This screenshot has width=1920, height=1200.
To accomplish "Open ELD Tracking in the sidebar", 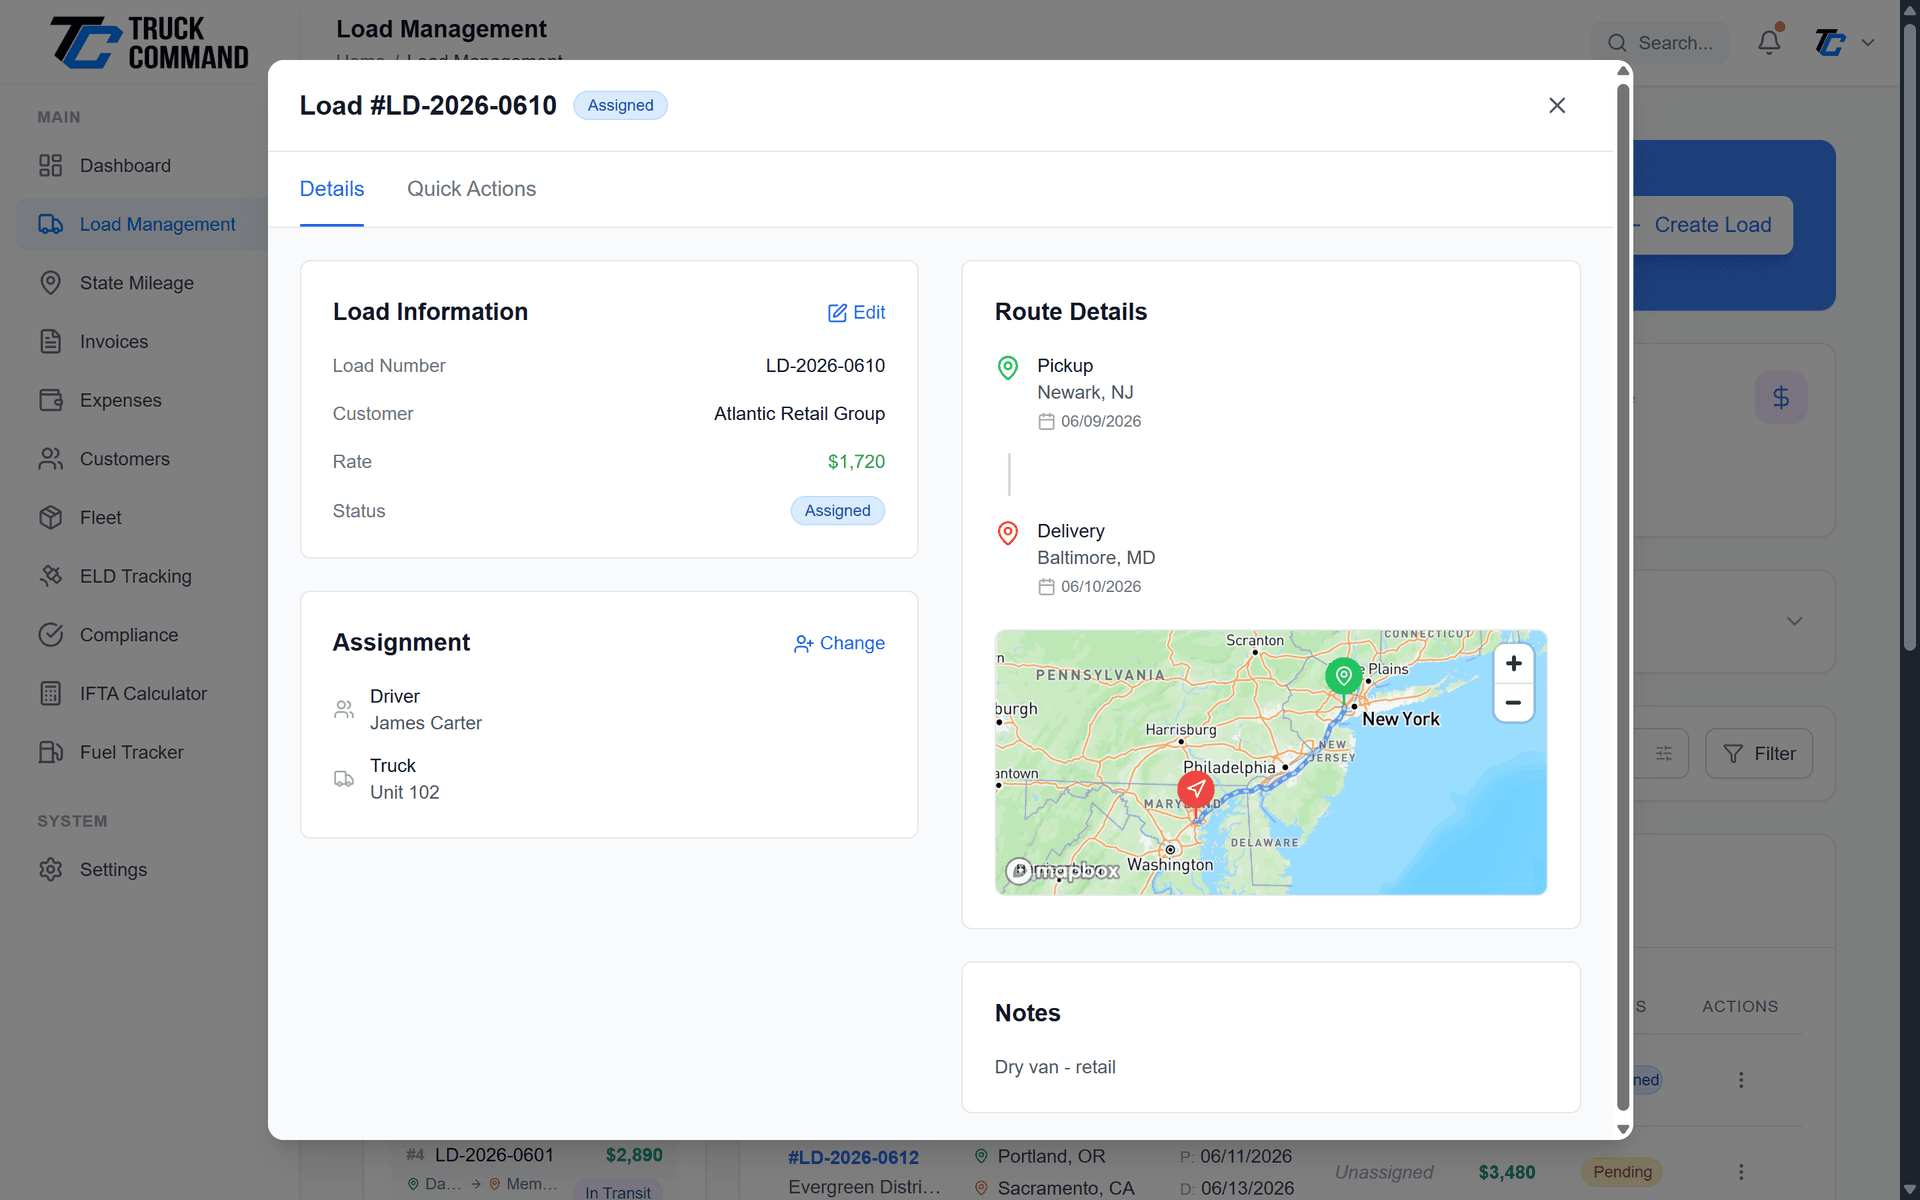I will tap(135, 576).
